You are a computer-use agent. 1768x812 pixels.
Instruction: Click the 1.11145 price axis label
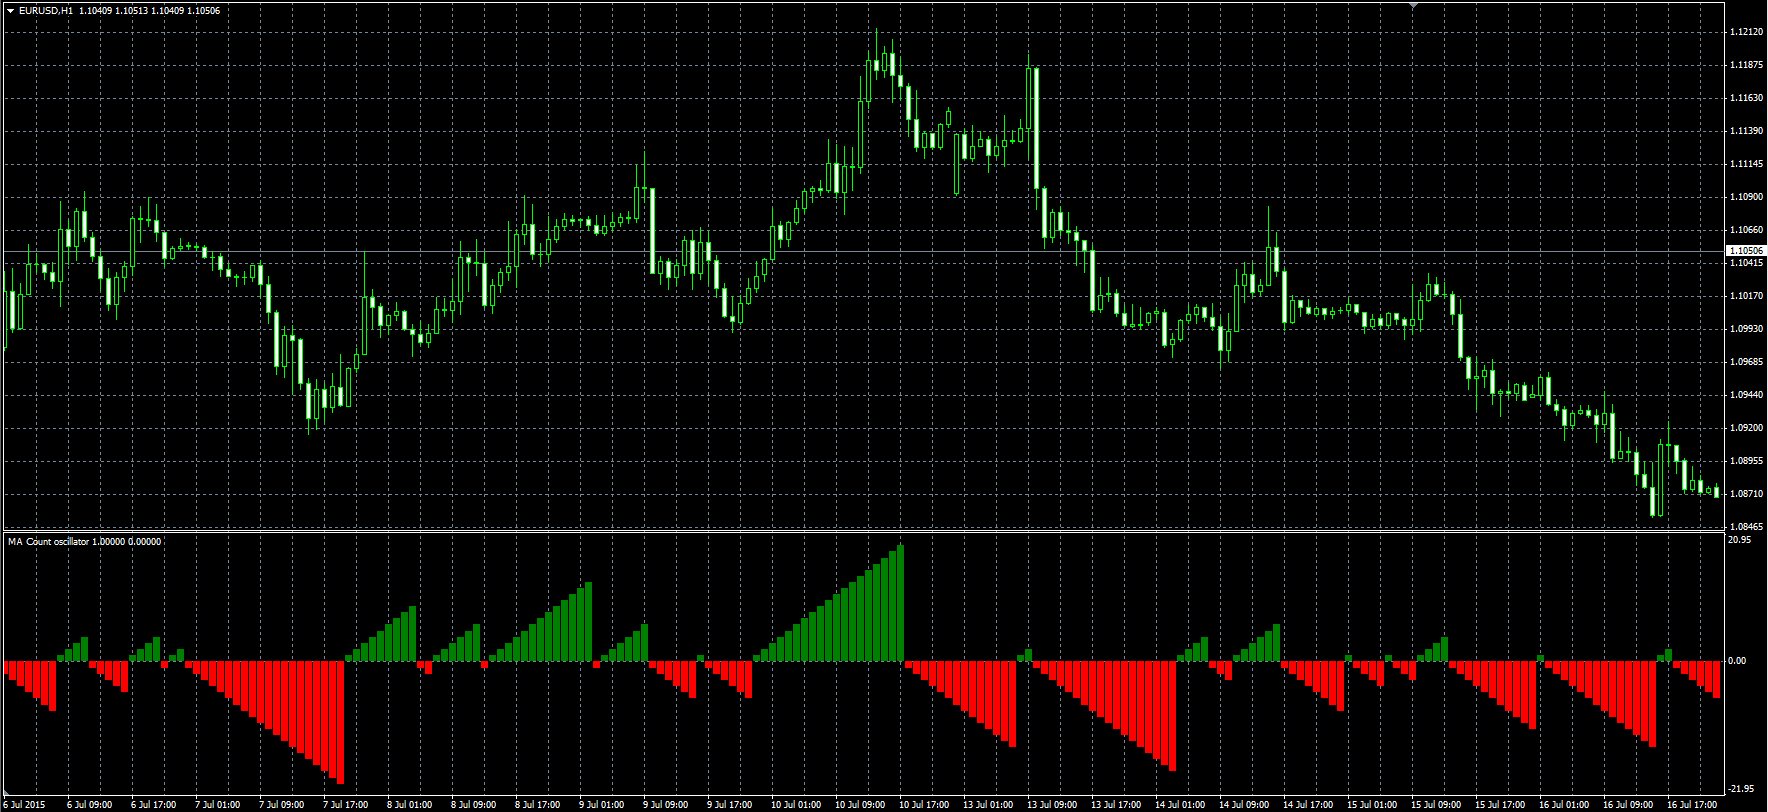tap(1746, 164)
